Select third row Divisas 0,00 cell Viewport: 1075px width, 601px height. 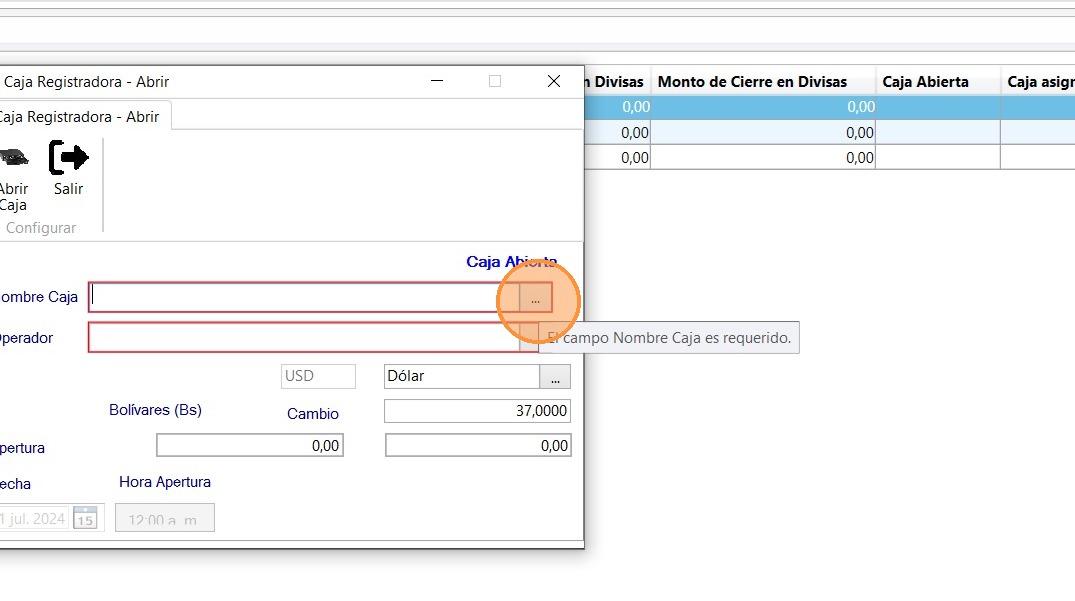pos(617,158)
